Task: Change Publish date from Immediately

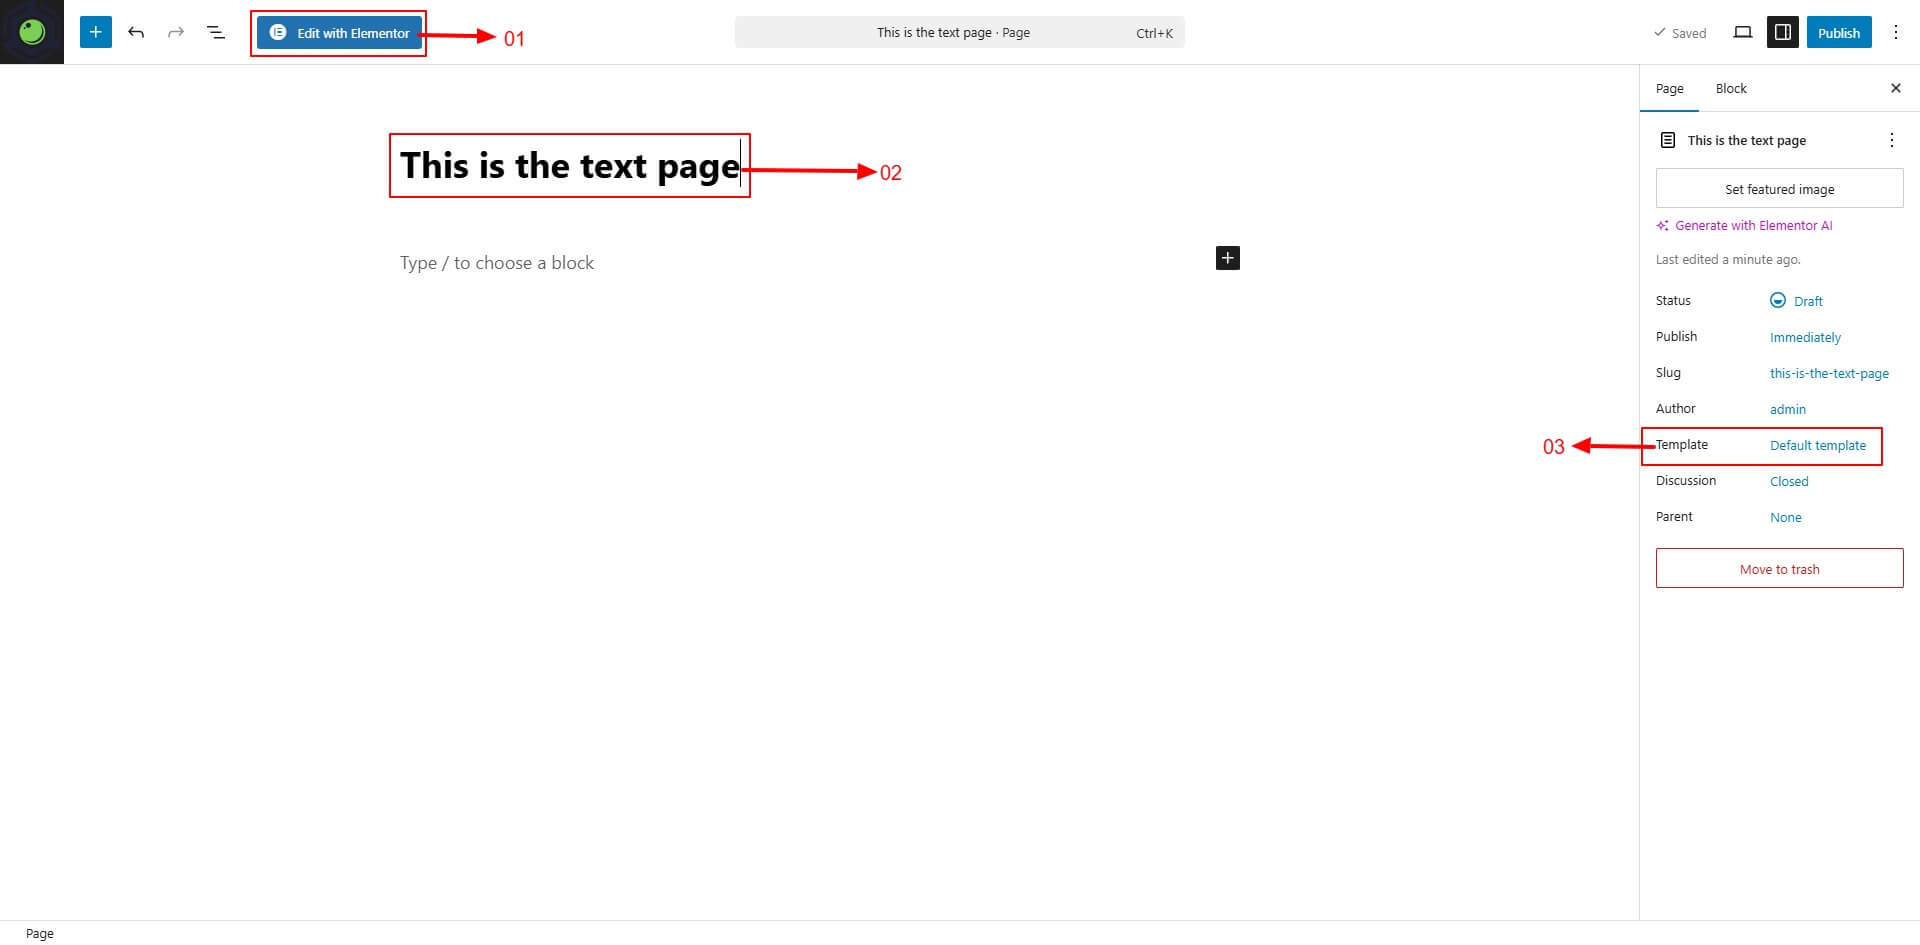Action: coord(1804,337)
